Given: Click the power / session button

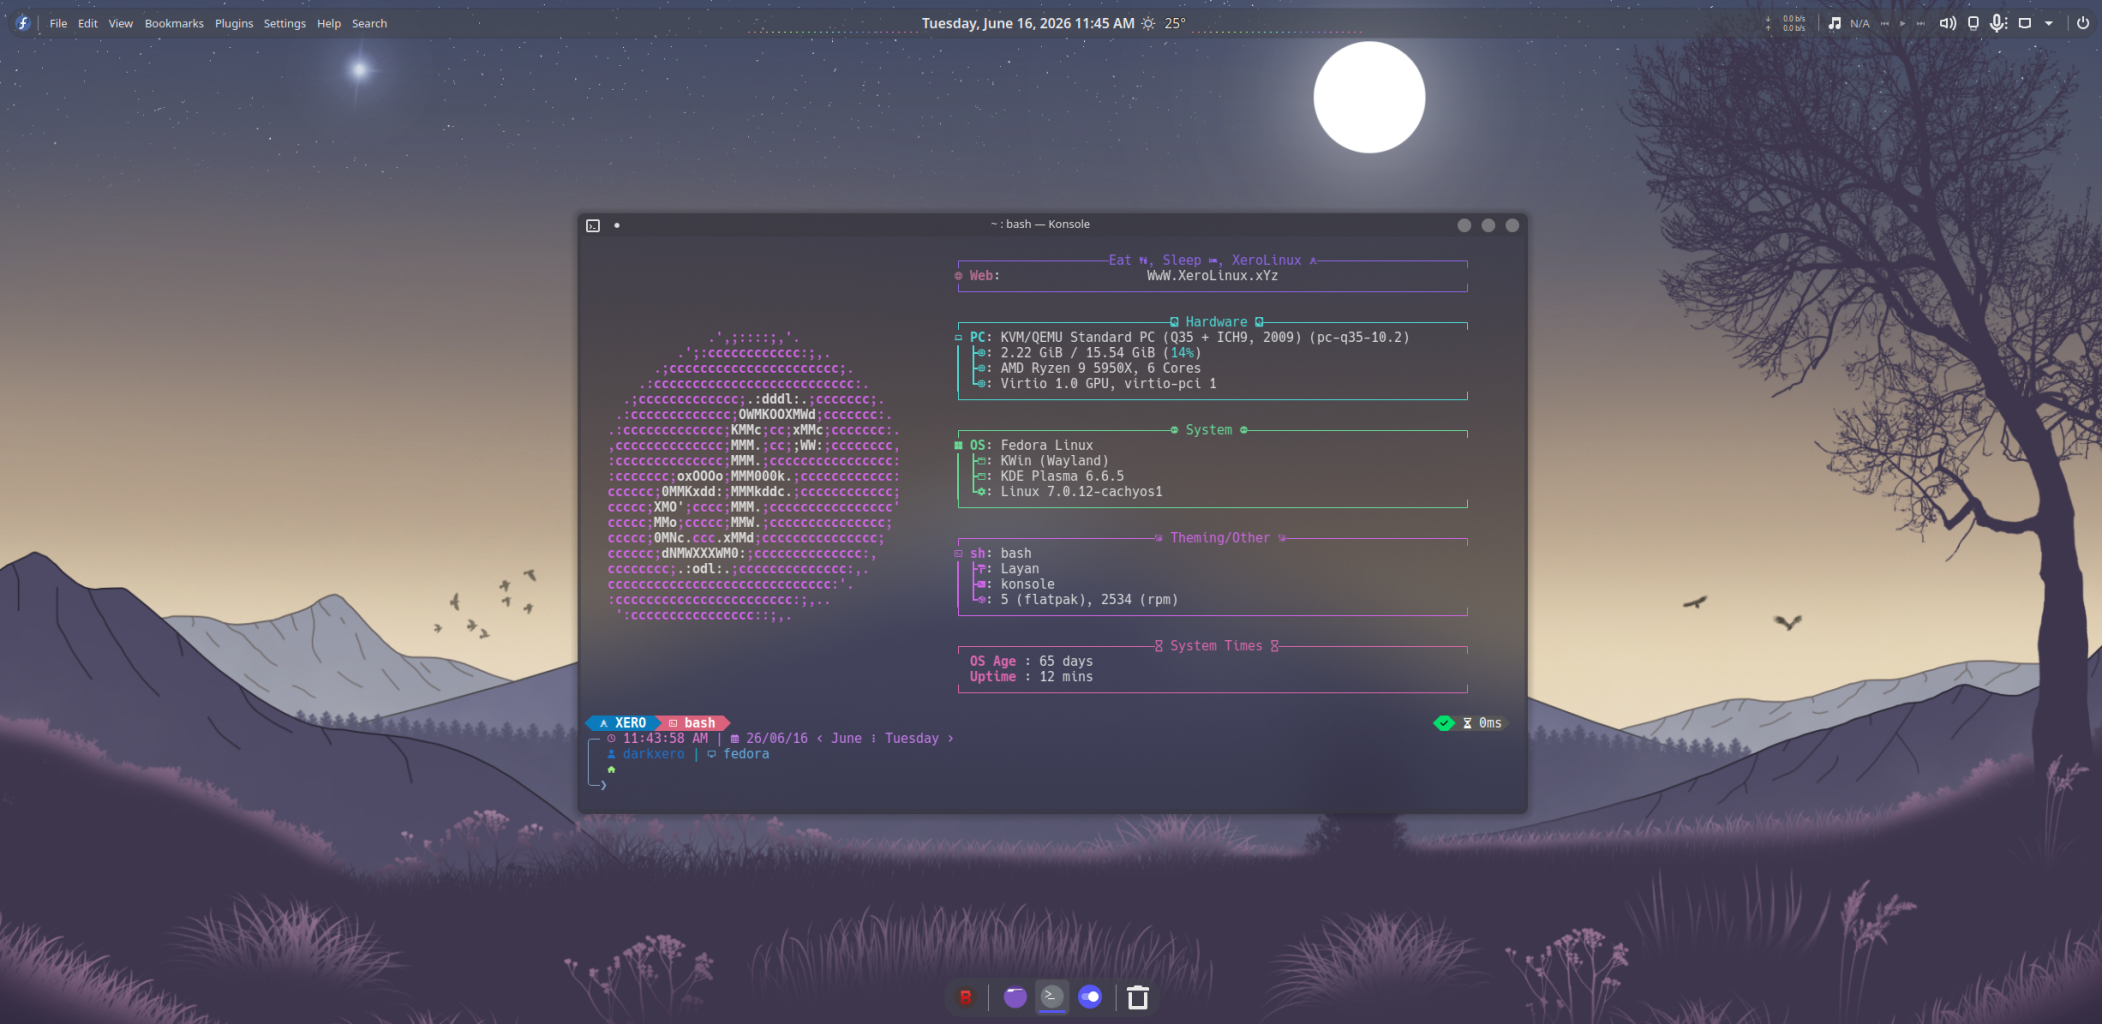Looking at the screenshot, I should 2083,23.
